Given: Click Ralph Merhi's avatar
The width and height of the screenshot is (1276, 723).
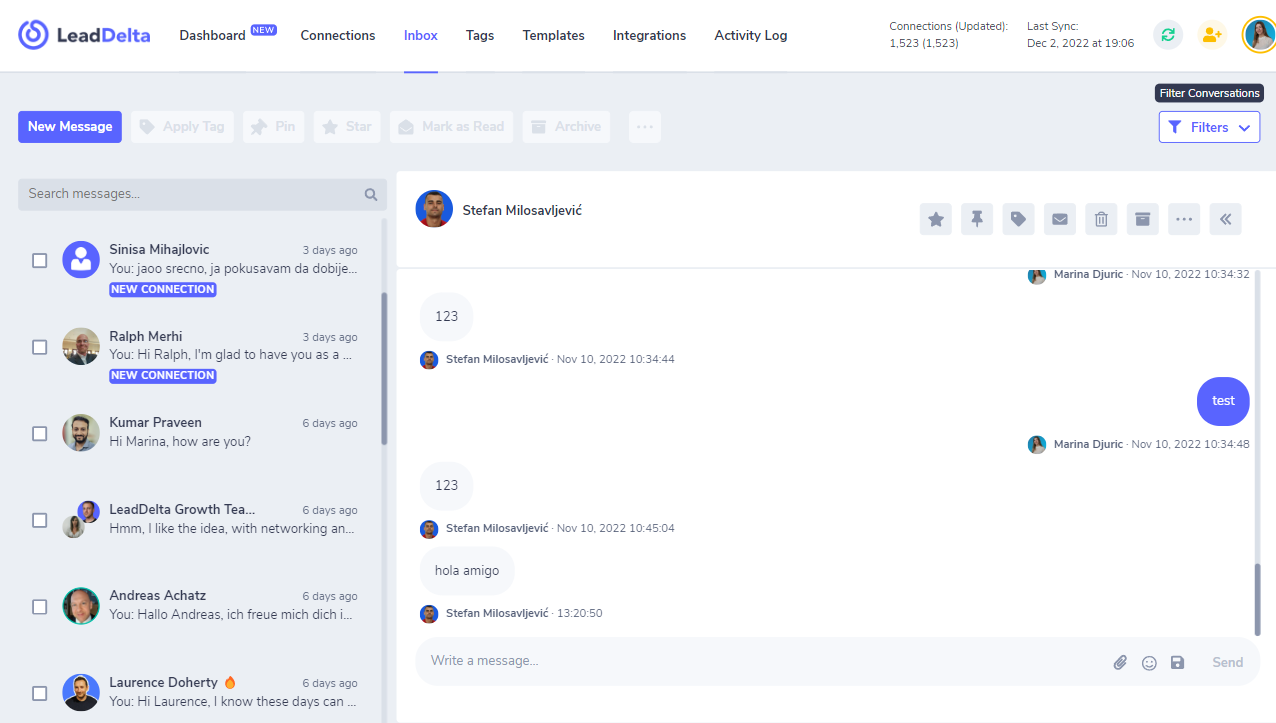Looking at the screenshot, I should 81,346.
